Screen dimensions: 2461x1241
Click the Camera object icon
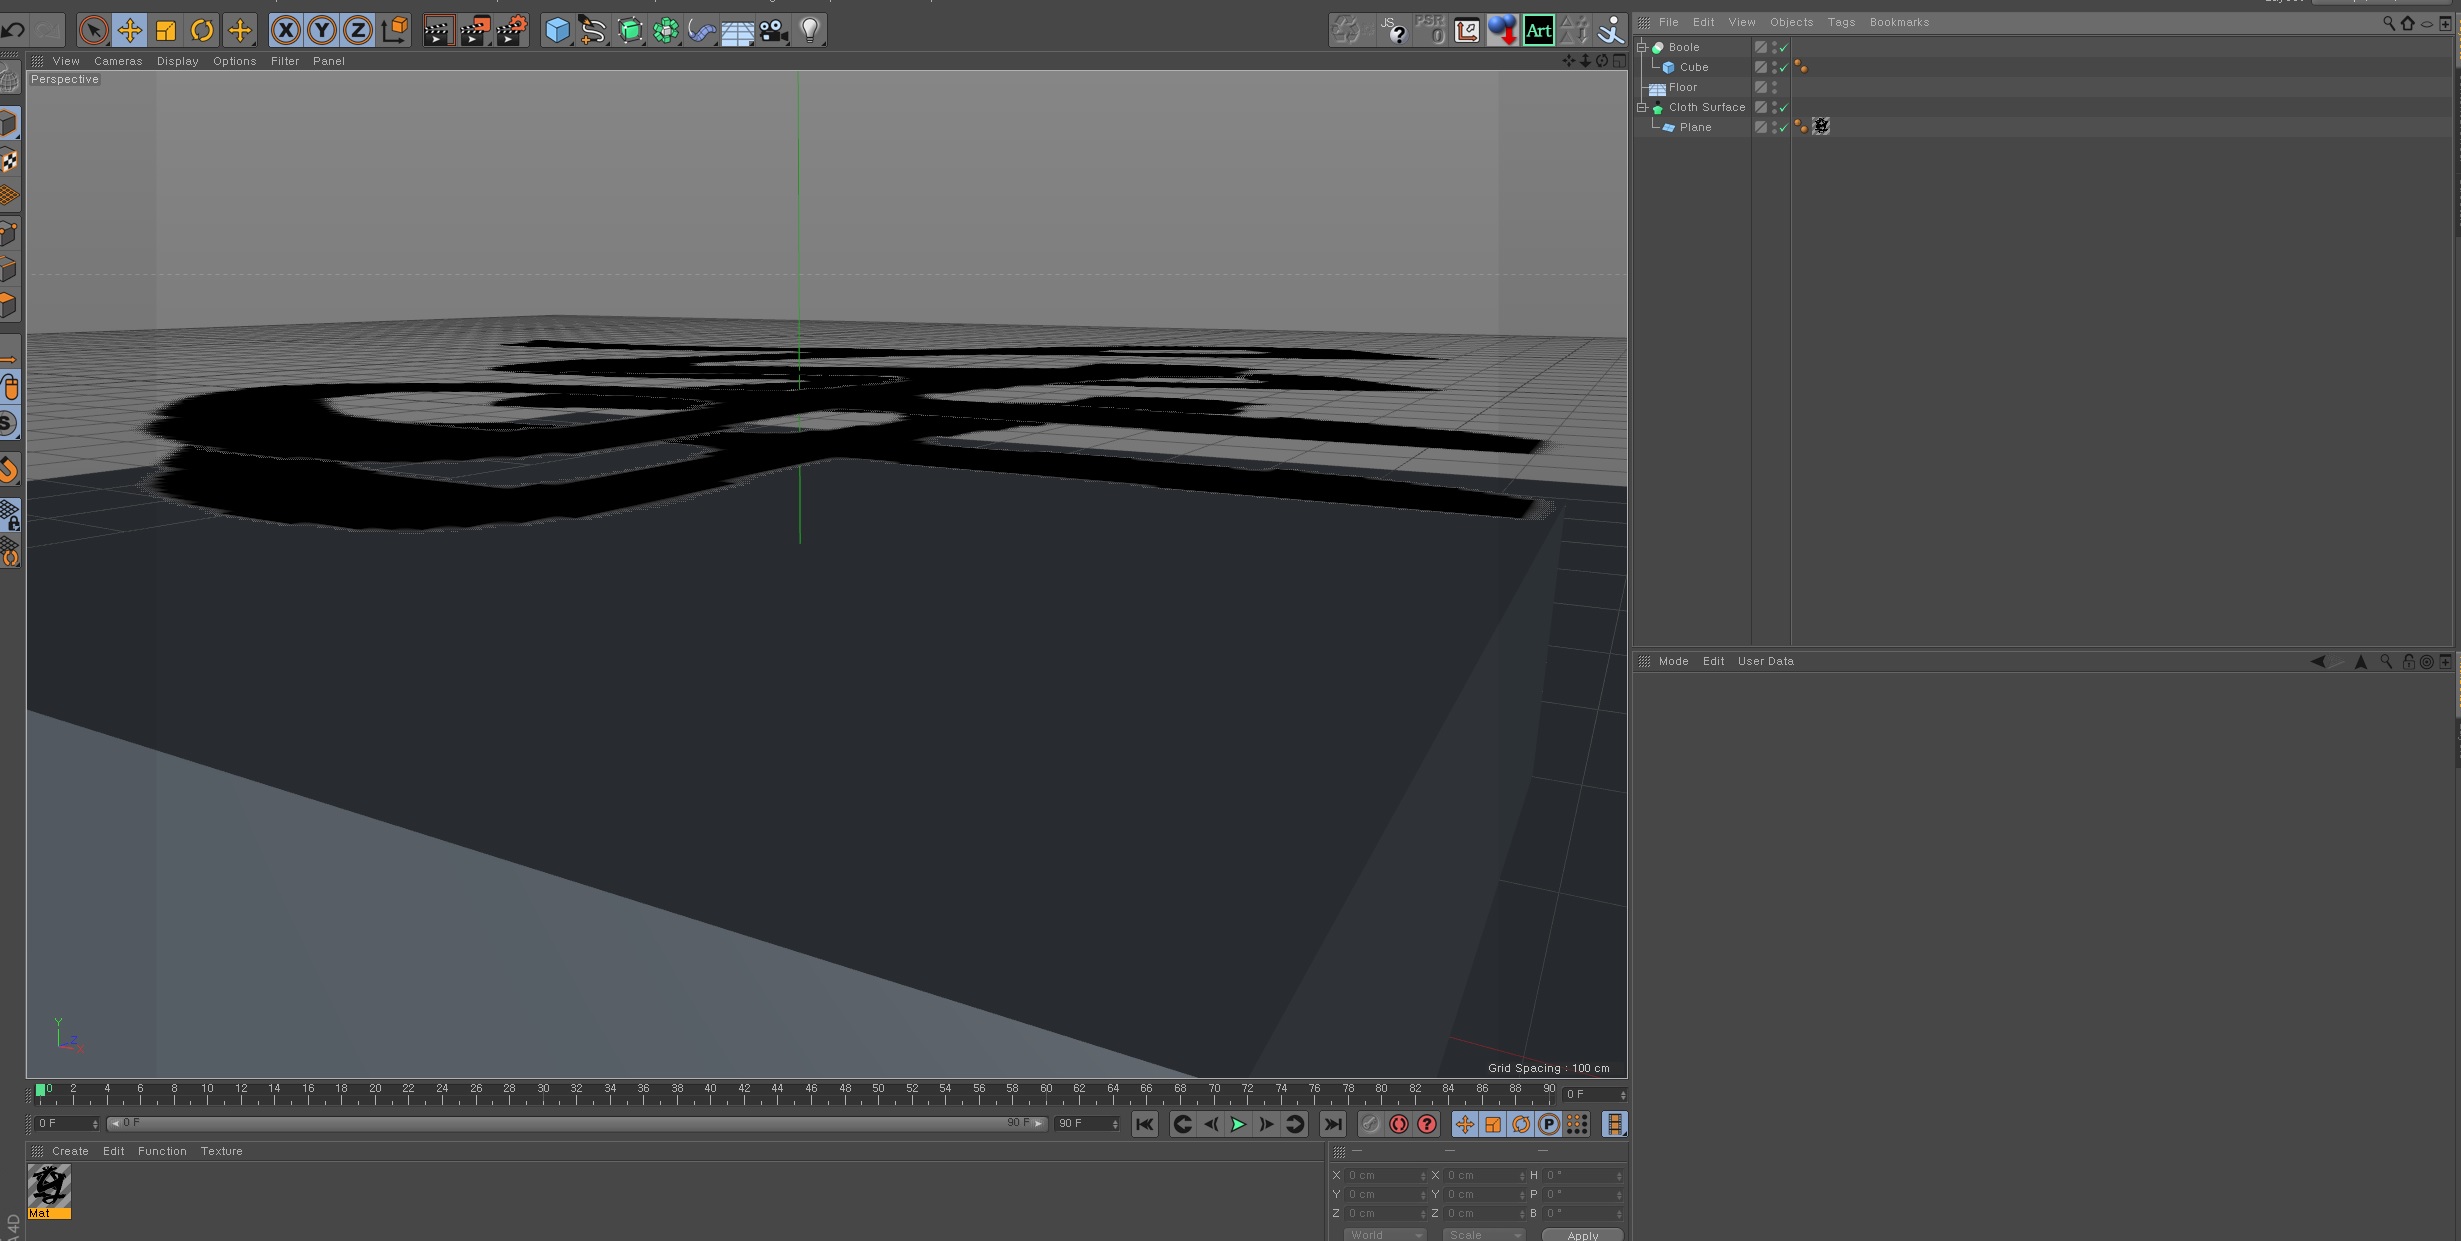click(x=773, y=31)
